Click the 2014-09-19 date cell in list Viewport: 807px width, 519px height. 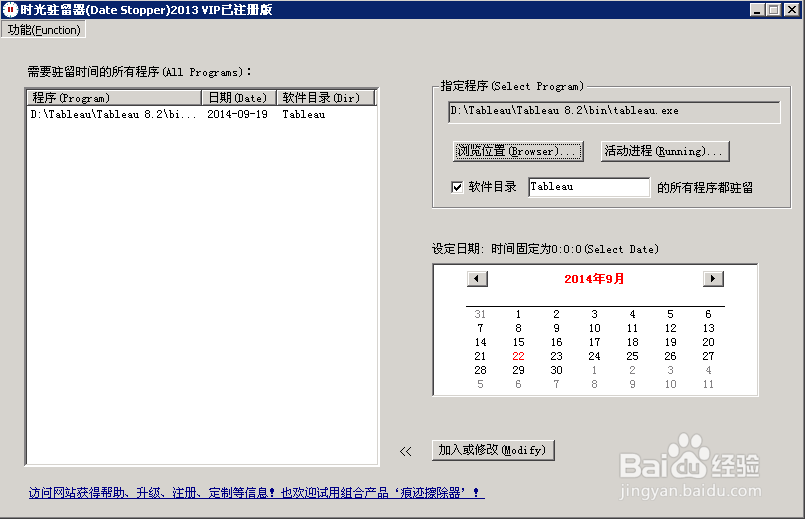[x=237, y=114]
